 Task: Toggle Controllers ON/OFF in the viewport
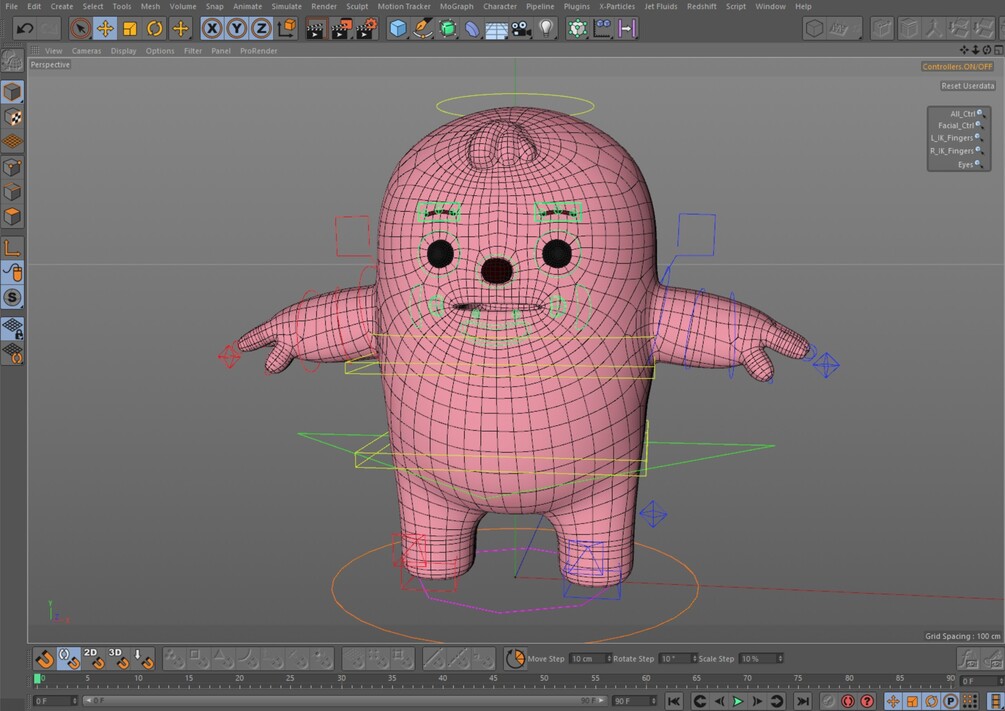(x=957, y=66)
